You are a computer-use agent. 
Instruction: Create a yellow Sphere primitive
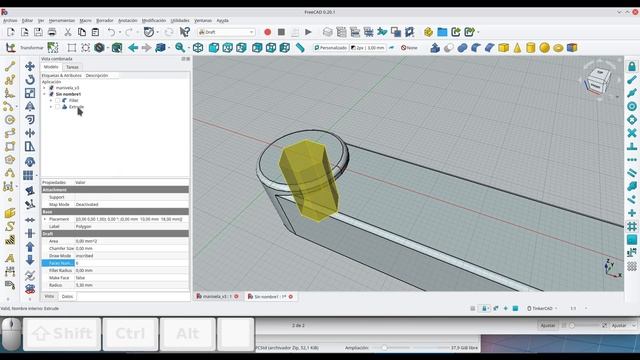(x=544, y=48)
